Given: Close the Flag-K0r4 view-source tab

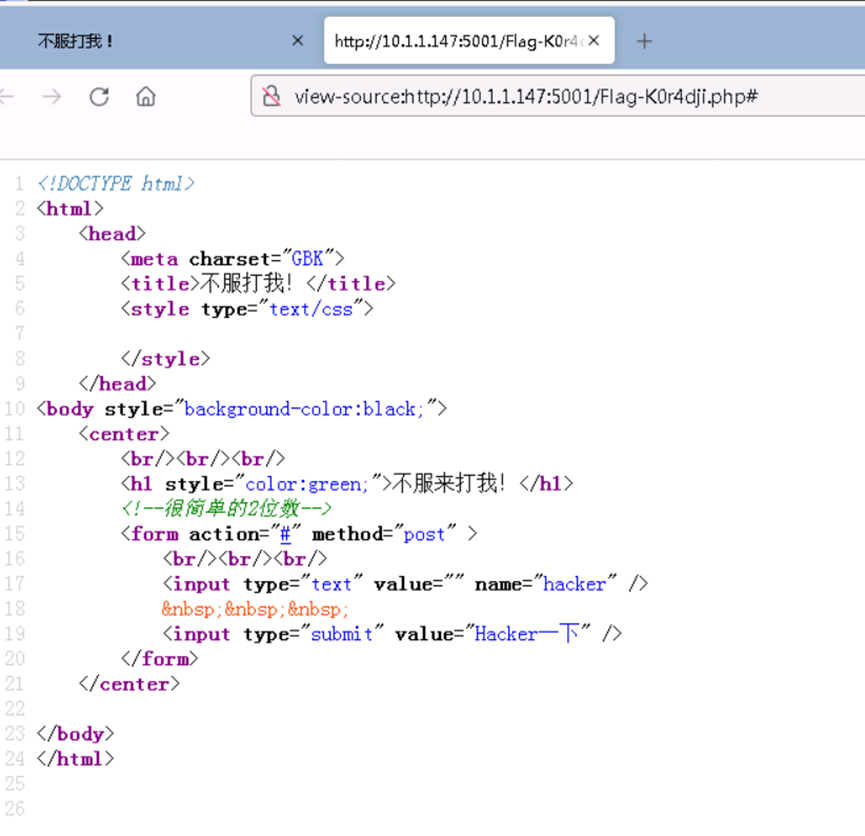Looking at the screenshot, I should [594, 40].
